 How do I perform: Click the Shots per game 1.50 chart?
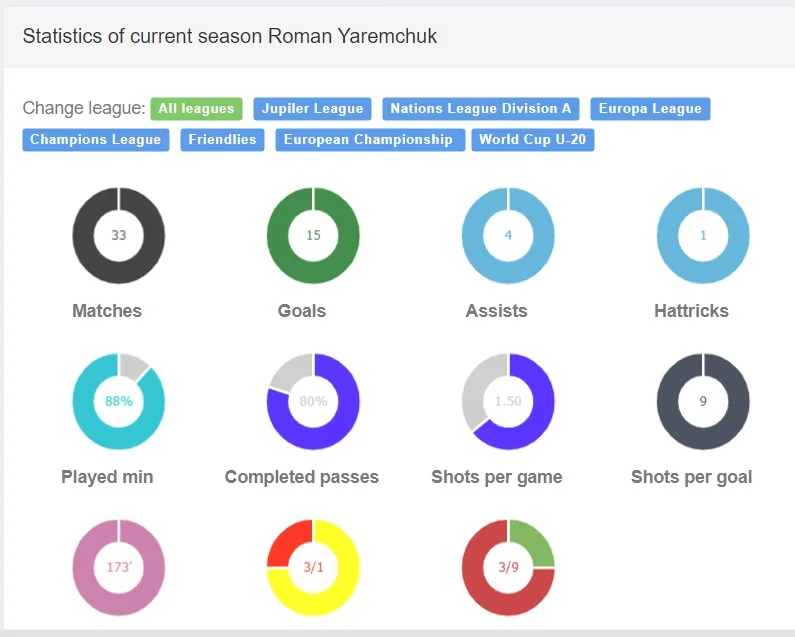tap(508, 402)
